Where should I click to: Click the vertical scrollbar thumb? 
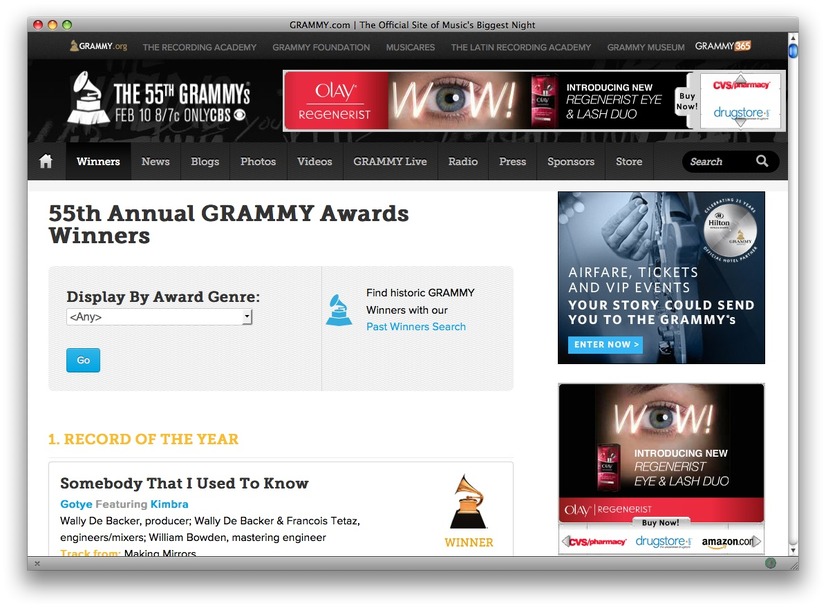point(793,51)
